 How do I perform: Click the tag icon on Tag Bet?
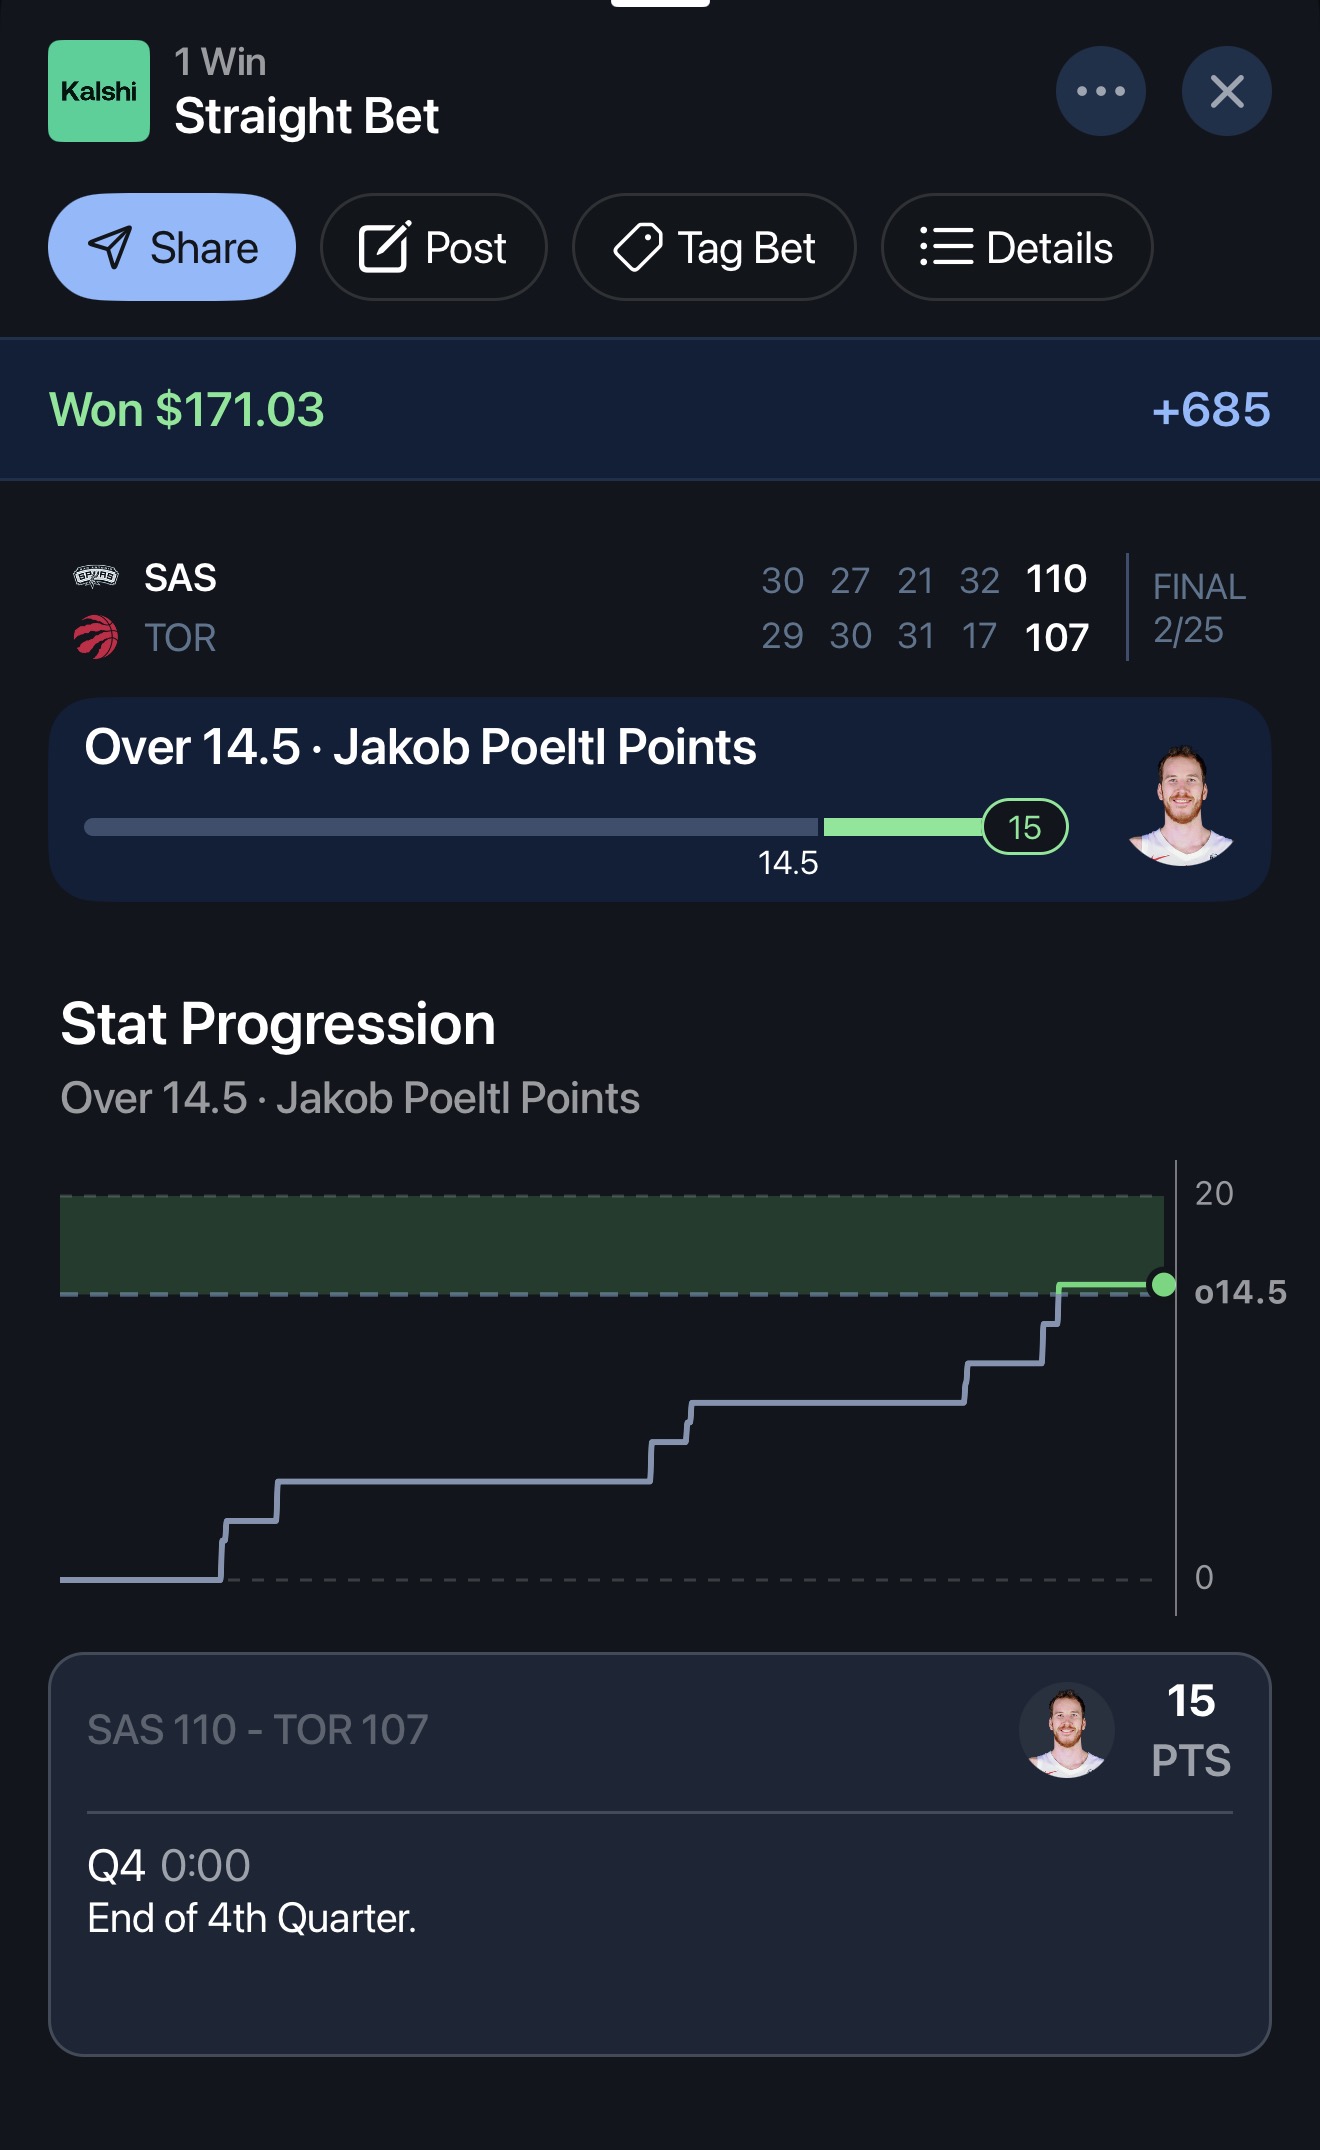[640, 247]
